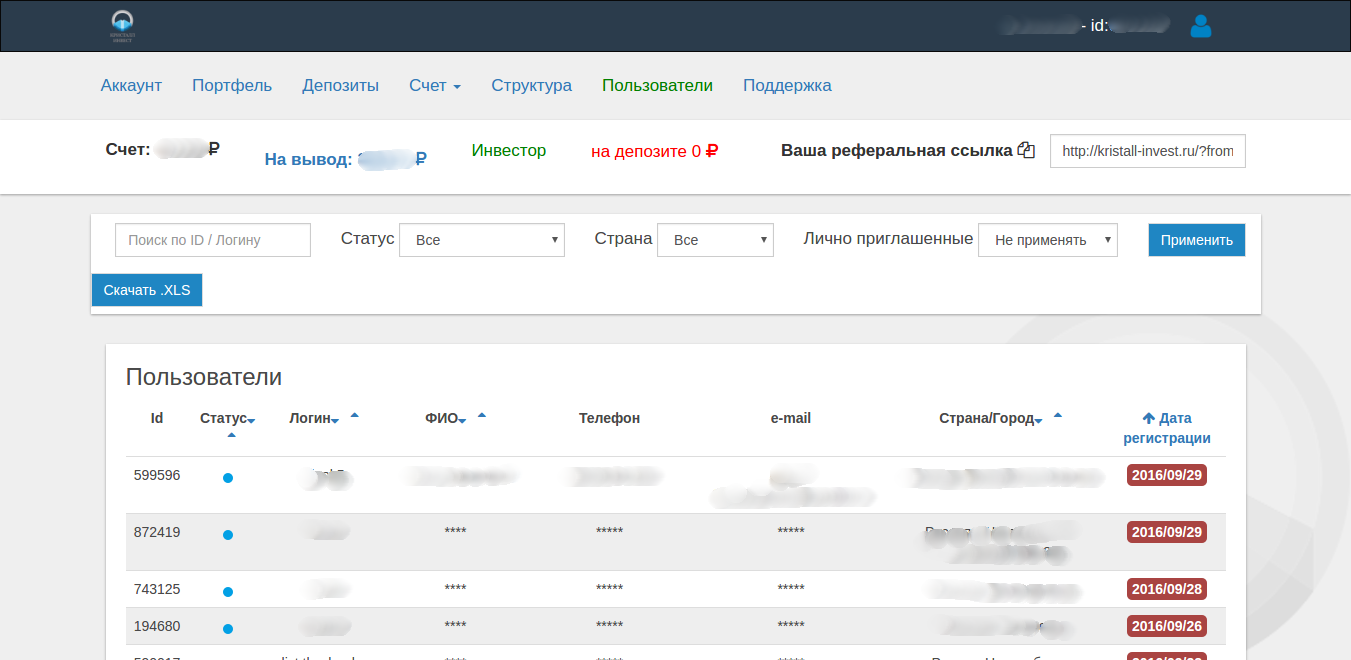This screenshot has height=660, width=1351.
Task: Click the Счет balance label
Action: [x=162, y=149]
